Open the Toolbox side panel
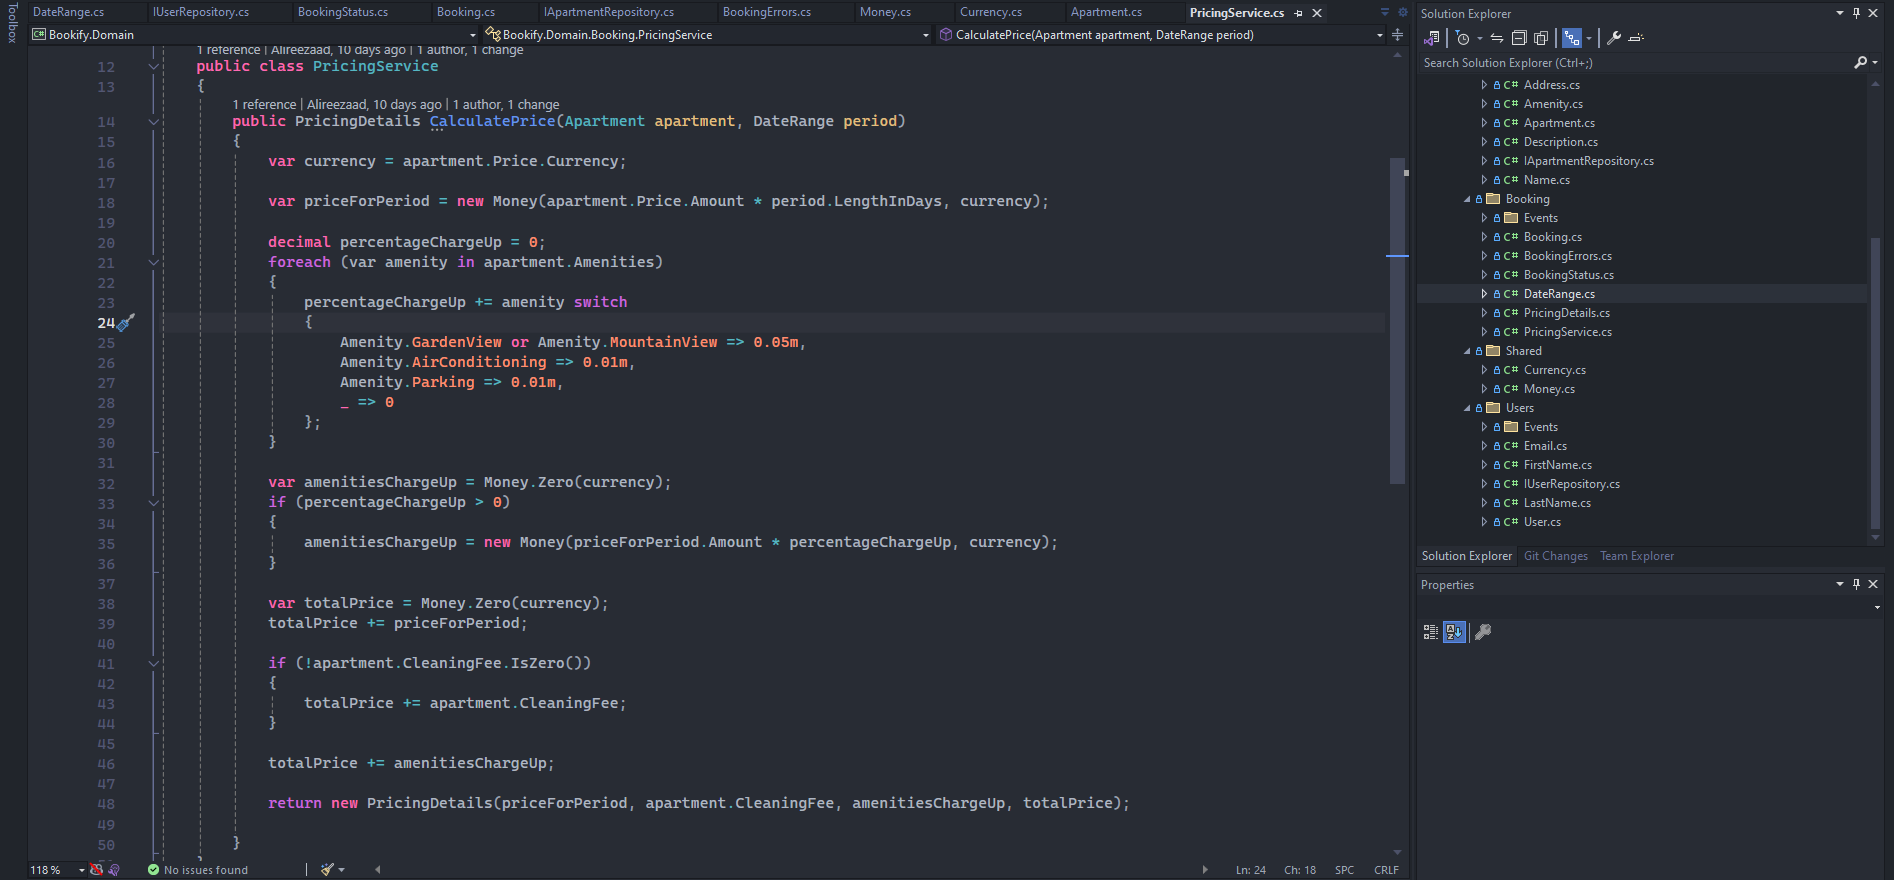The height and width of the screenshot is (880, 1894). [12, 23]
